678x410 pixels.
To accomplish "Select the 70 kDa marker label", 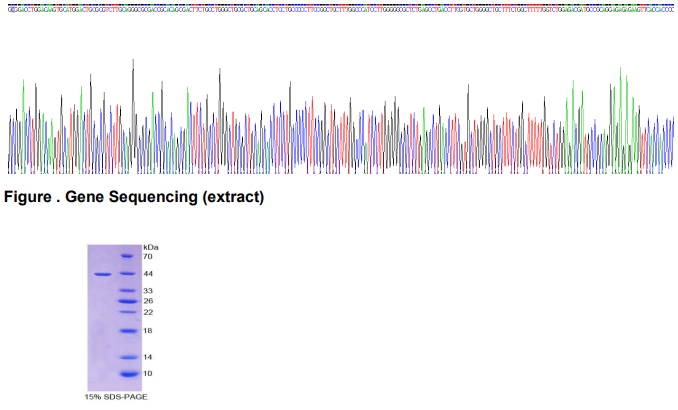I will tap(147, 257).
